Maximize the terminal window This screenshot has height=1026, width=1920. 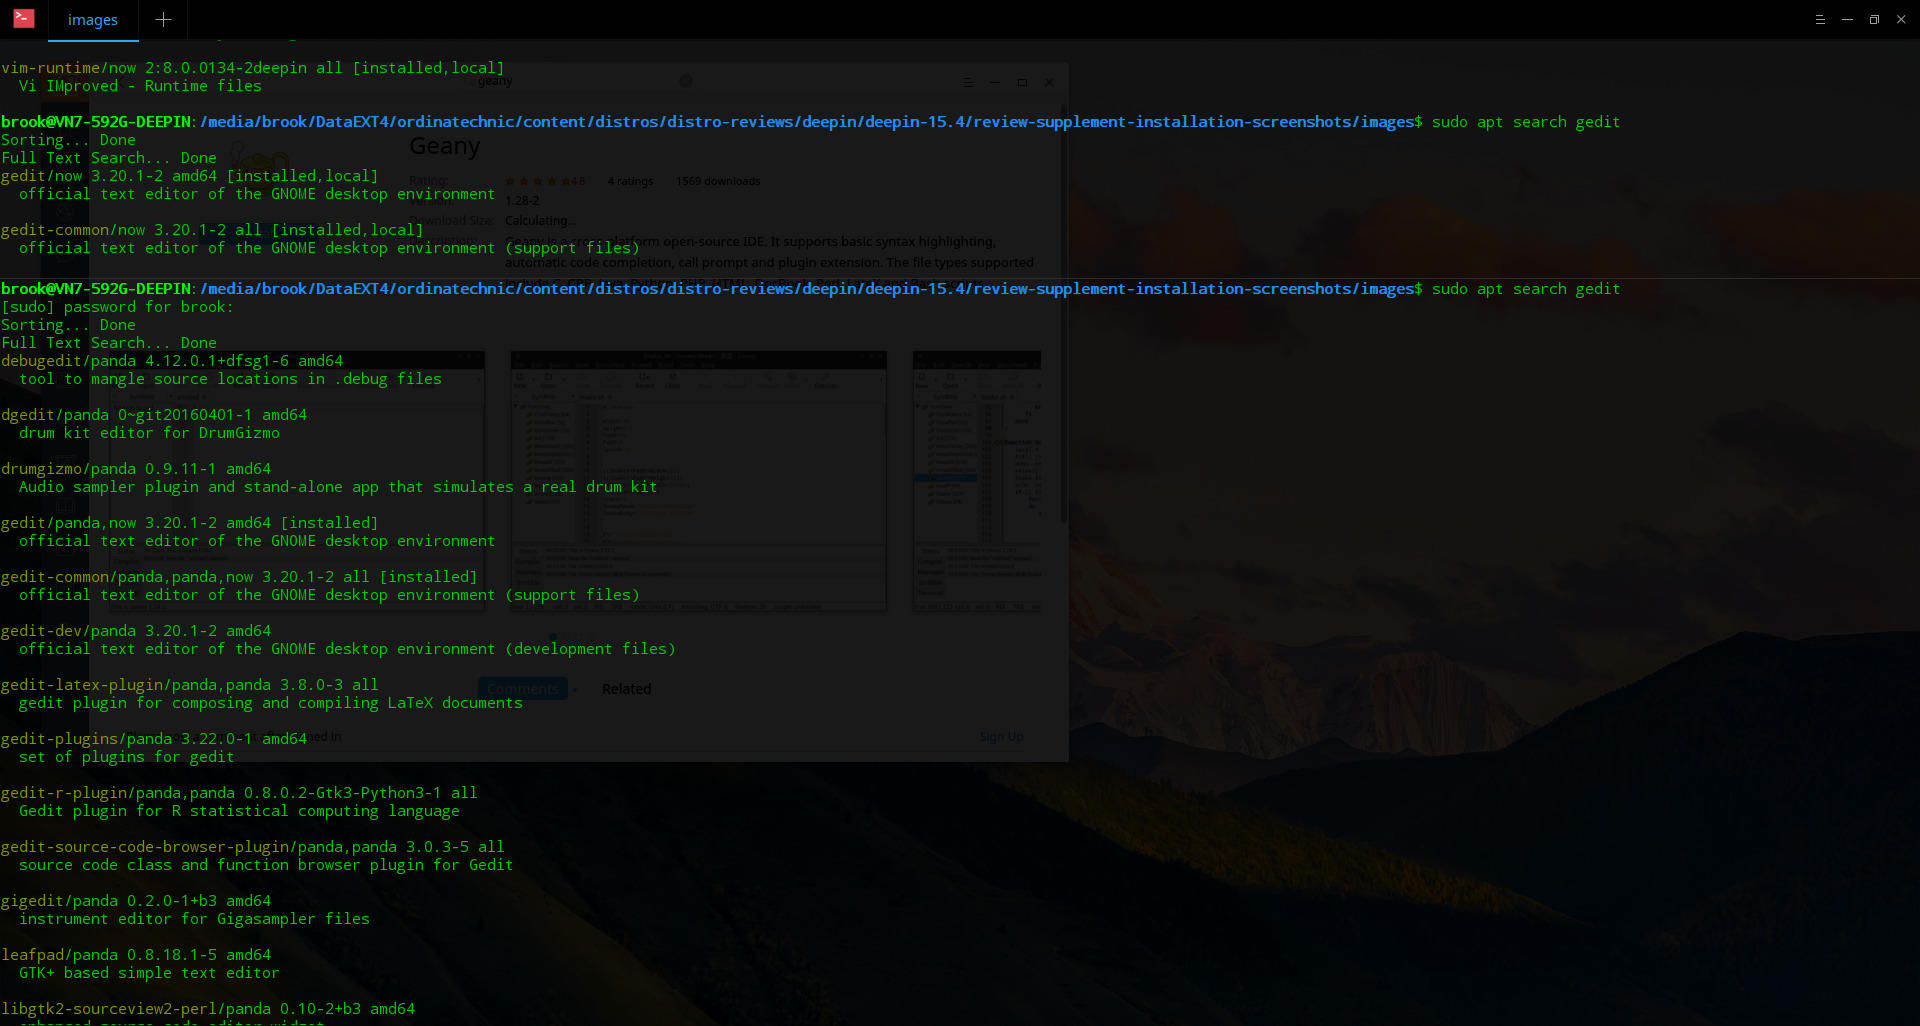coord(1874,20)
